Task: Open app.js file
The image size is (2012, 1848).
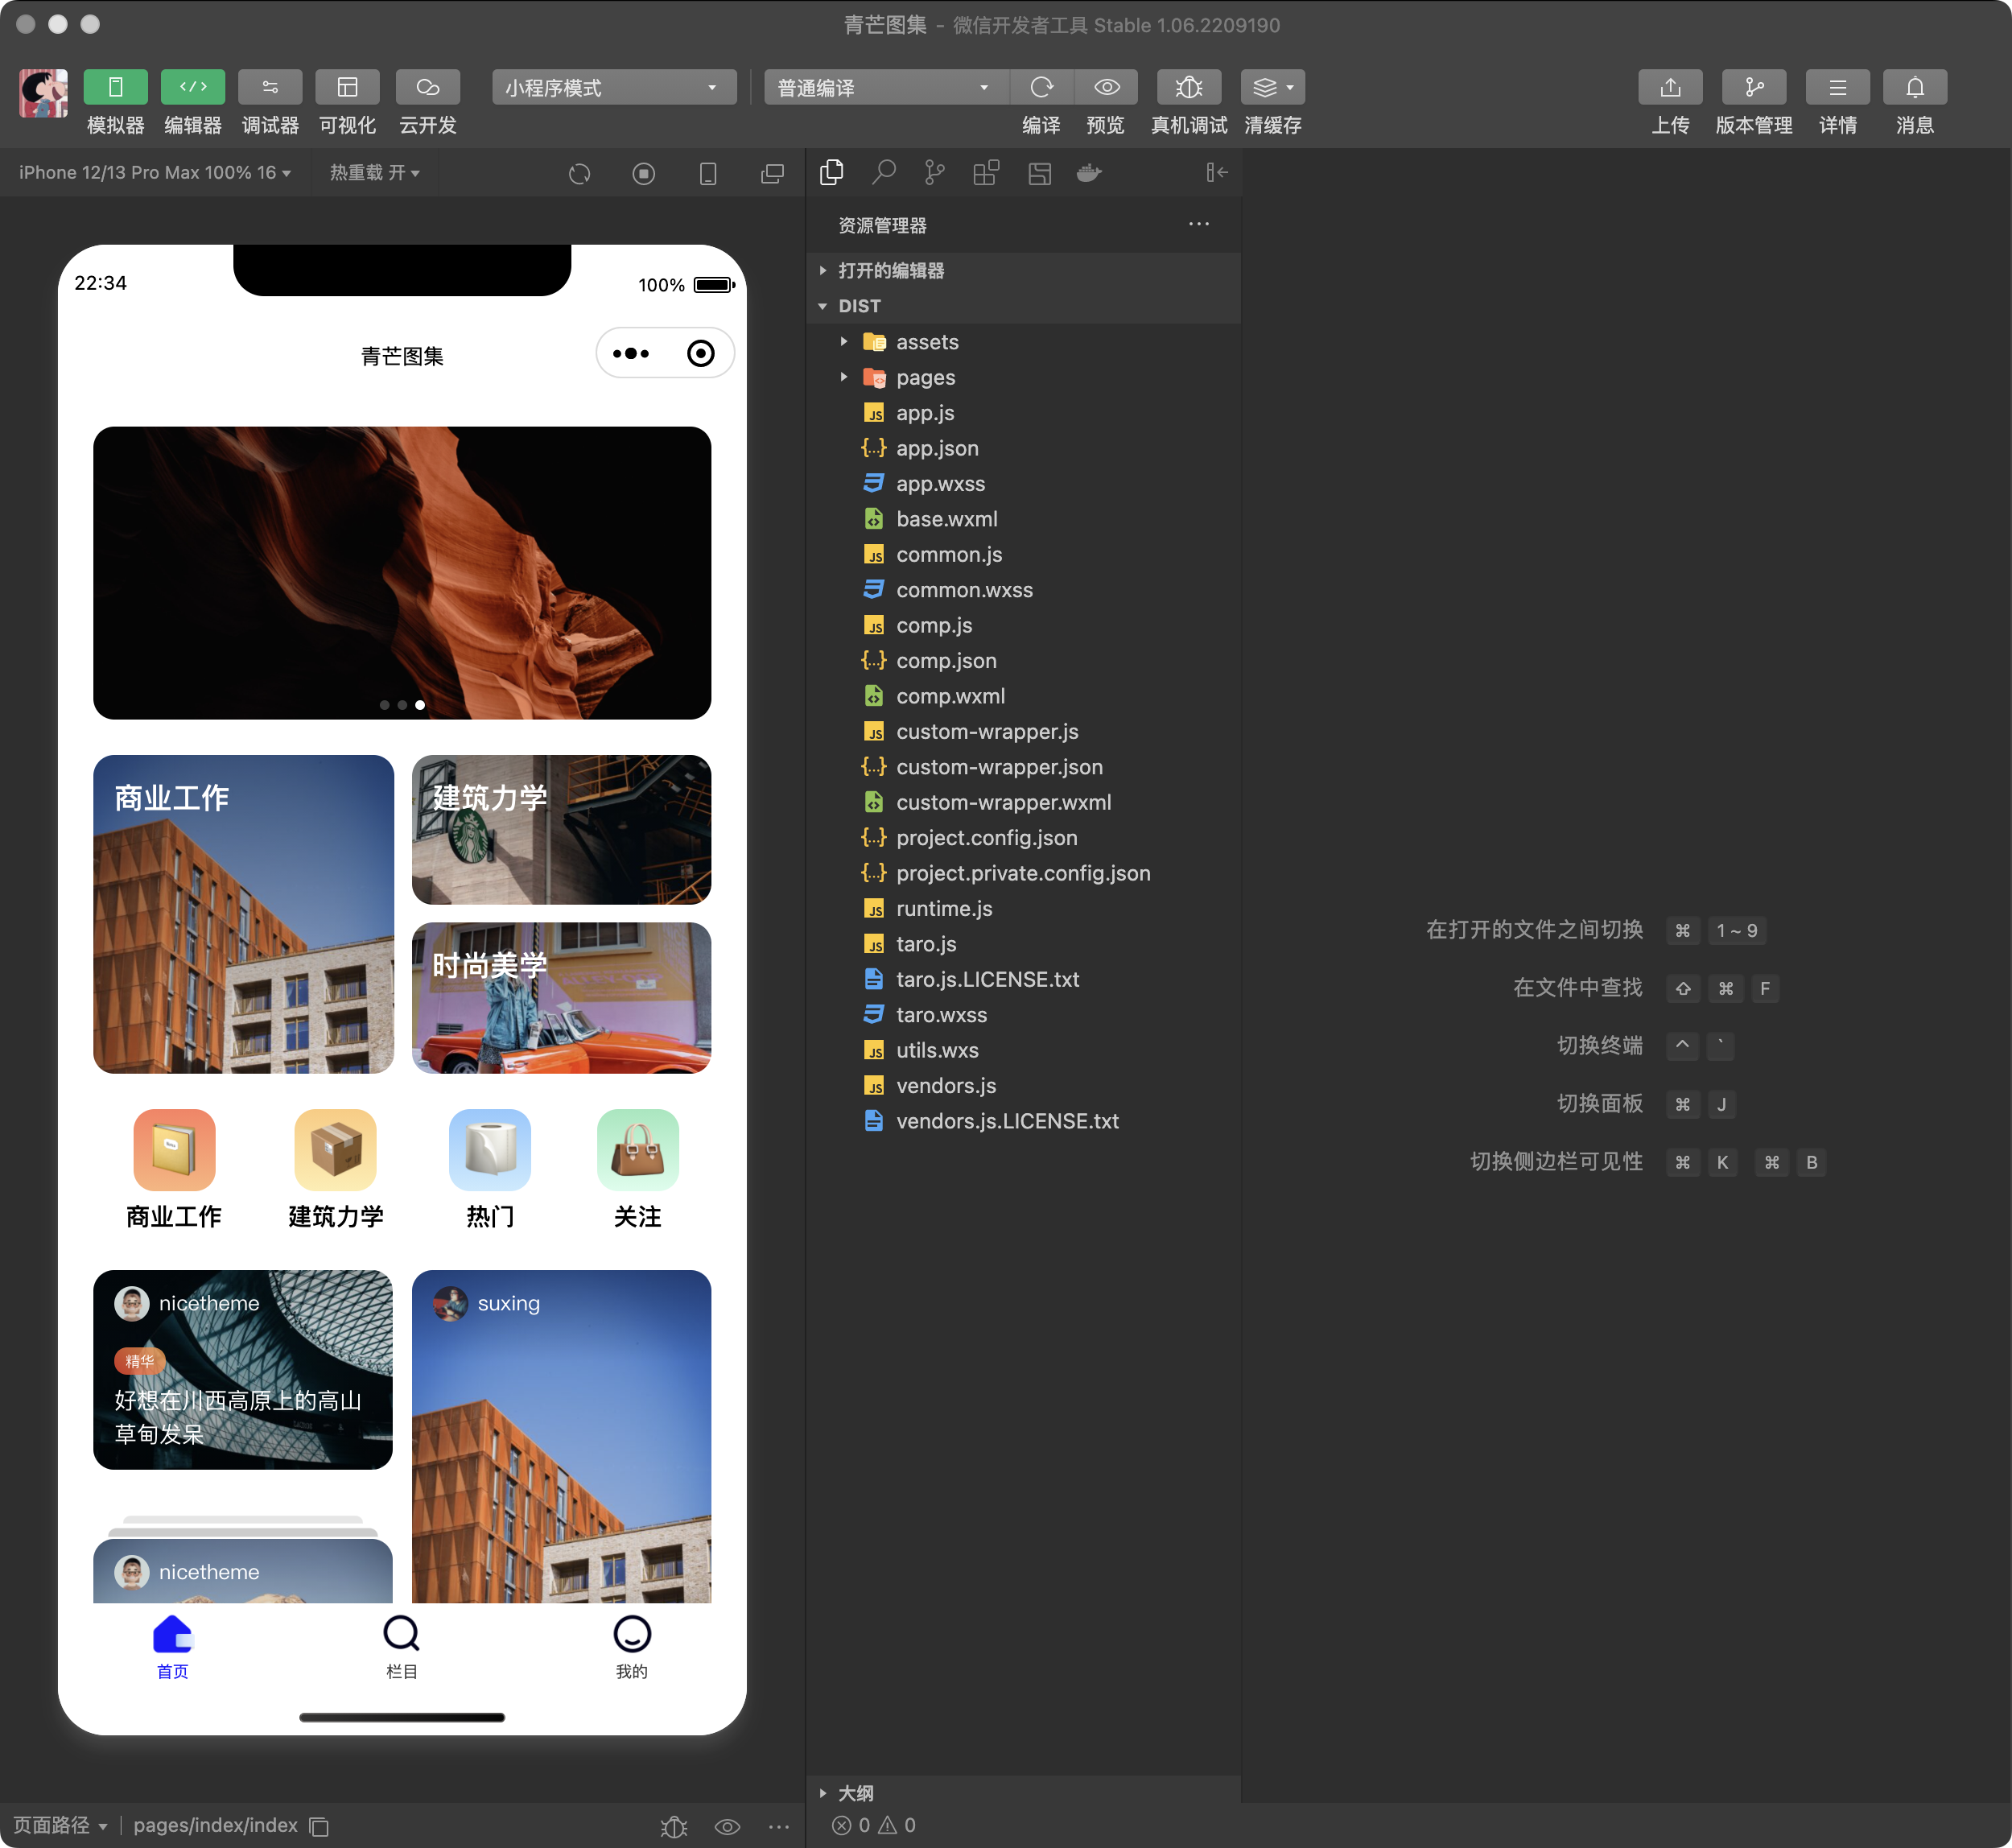Action: click(x=1023, y=413)
